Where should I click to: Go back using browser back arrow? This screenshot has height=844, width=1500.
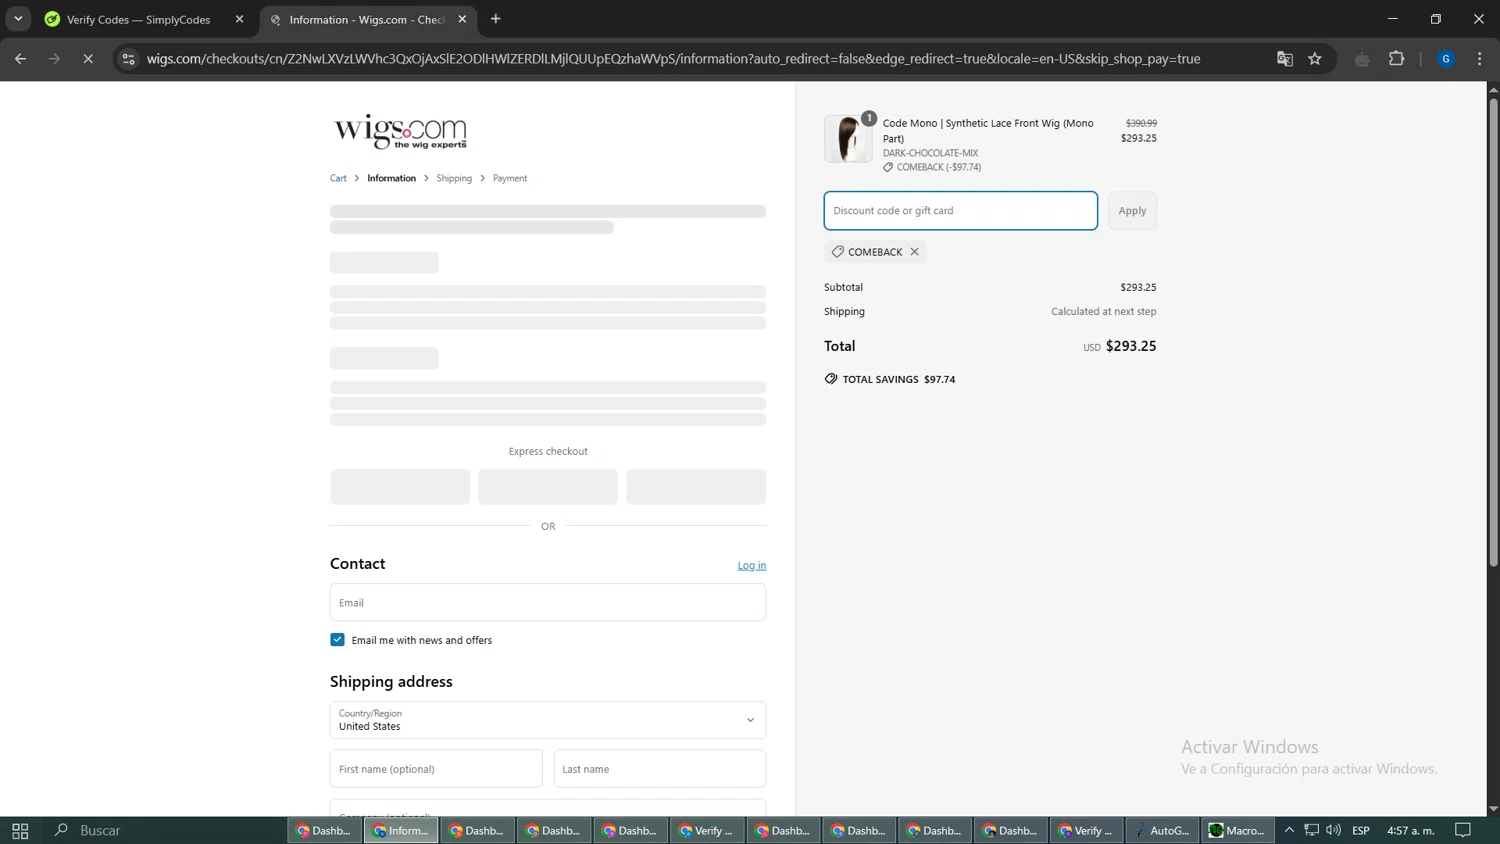click(20, 59)
